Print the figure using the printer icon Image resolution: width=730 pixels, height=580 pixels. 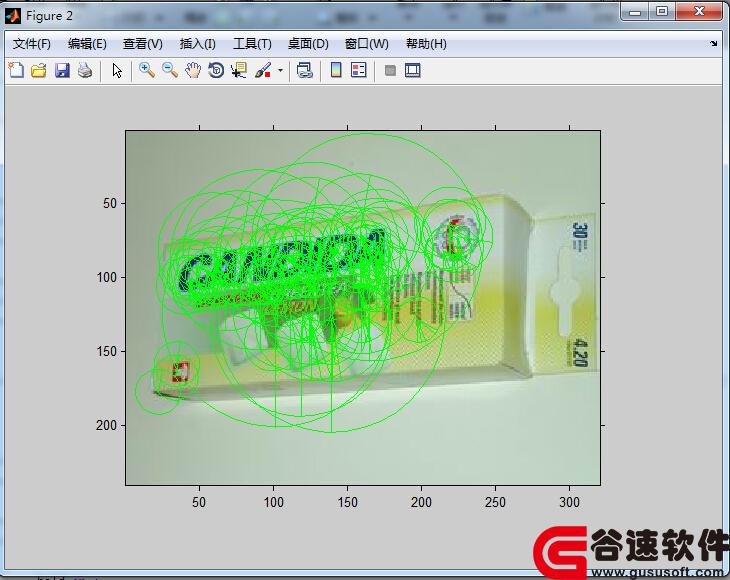point(85,70)
